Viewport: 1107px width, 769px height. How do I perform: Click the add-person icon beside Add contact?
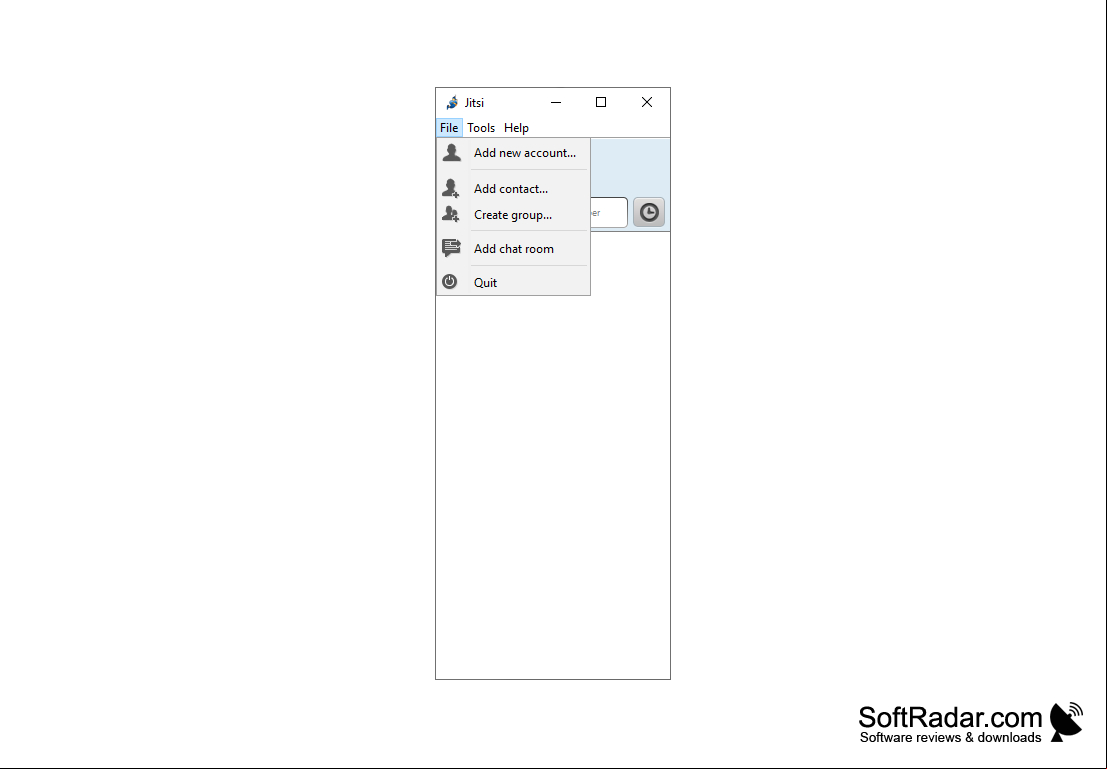(x=450, y=188)
